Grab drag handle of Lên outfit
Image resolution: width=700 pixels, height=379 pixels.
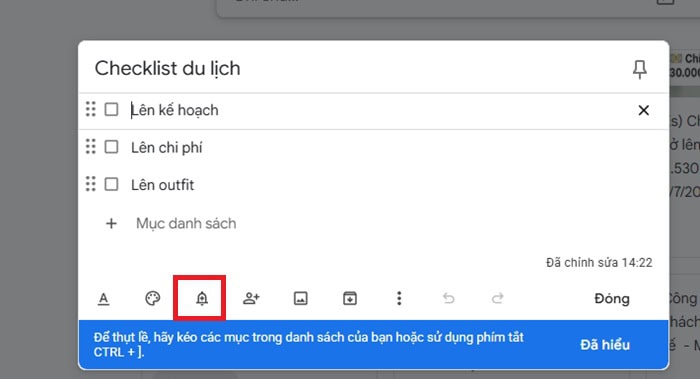(x=91, y=184)
